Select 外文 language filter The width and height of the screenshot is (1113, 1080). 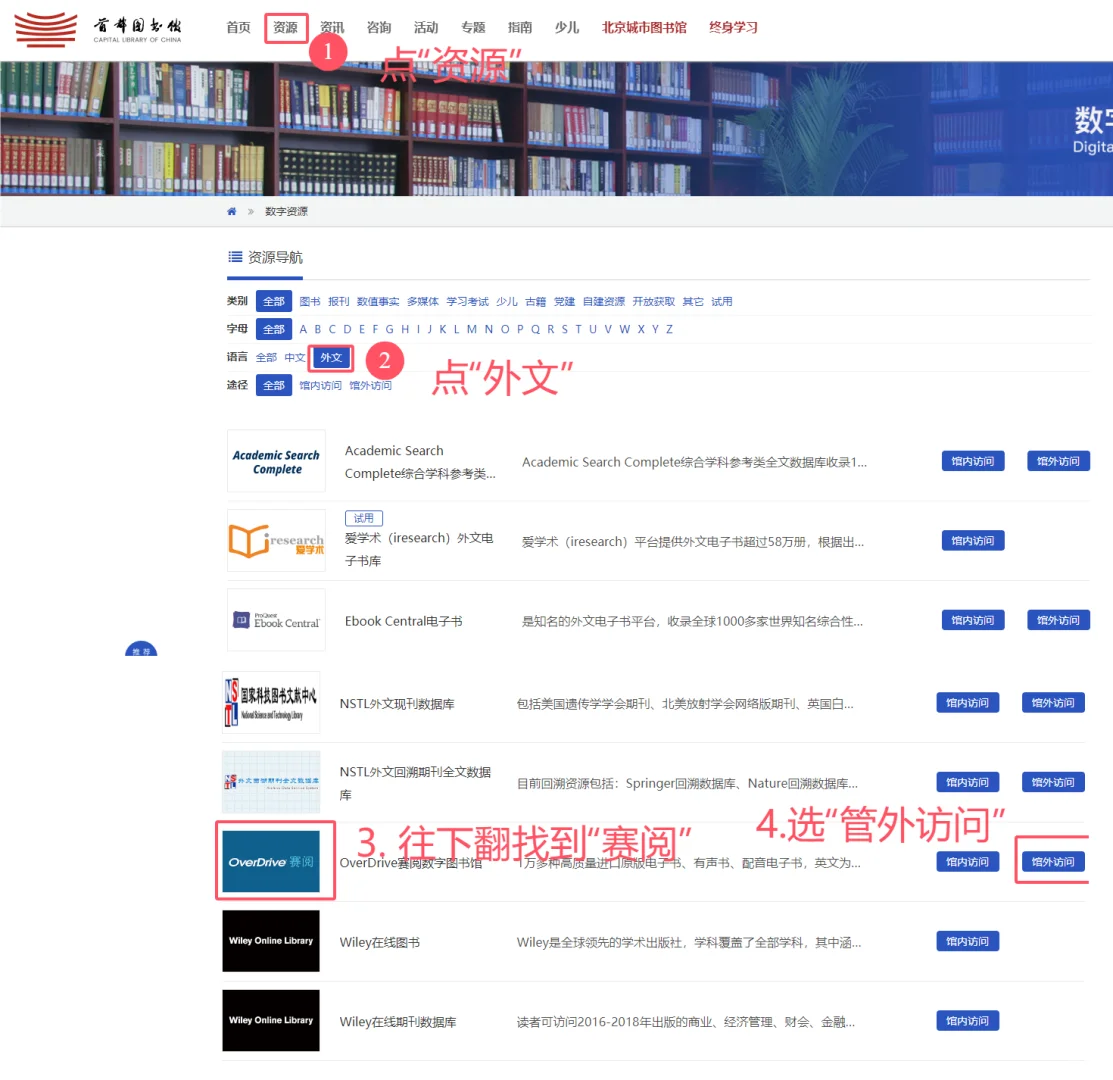pyautogui.click(x=331, y=358)
